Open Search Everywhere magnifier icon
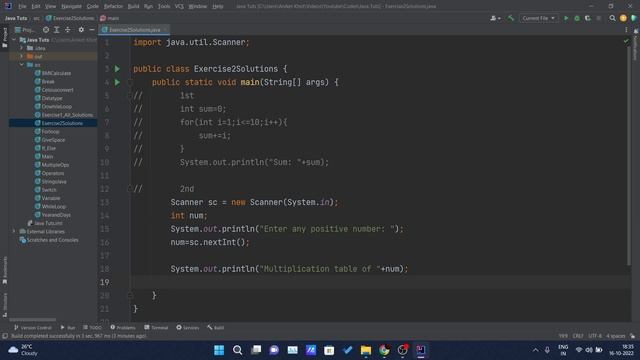The image size is (640, 360). (612, 18)
